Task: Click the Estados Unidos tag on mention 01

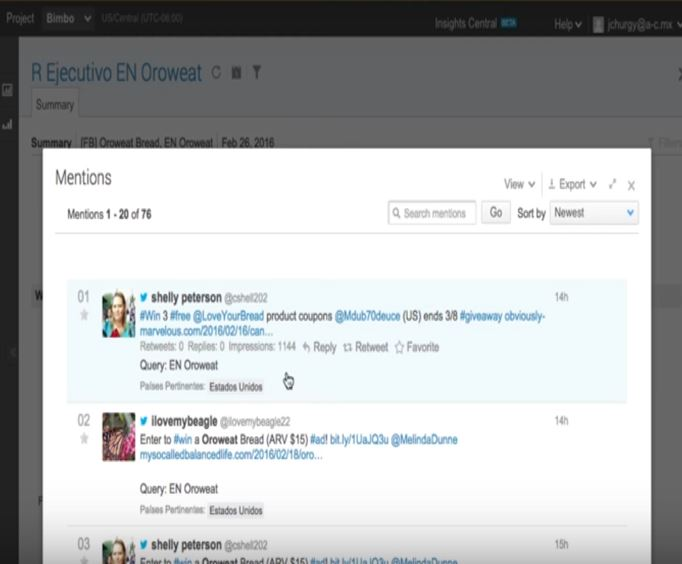Action: (236, 387)
